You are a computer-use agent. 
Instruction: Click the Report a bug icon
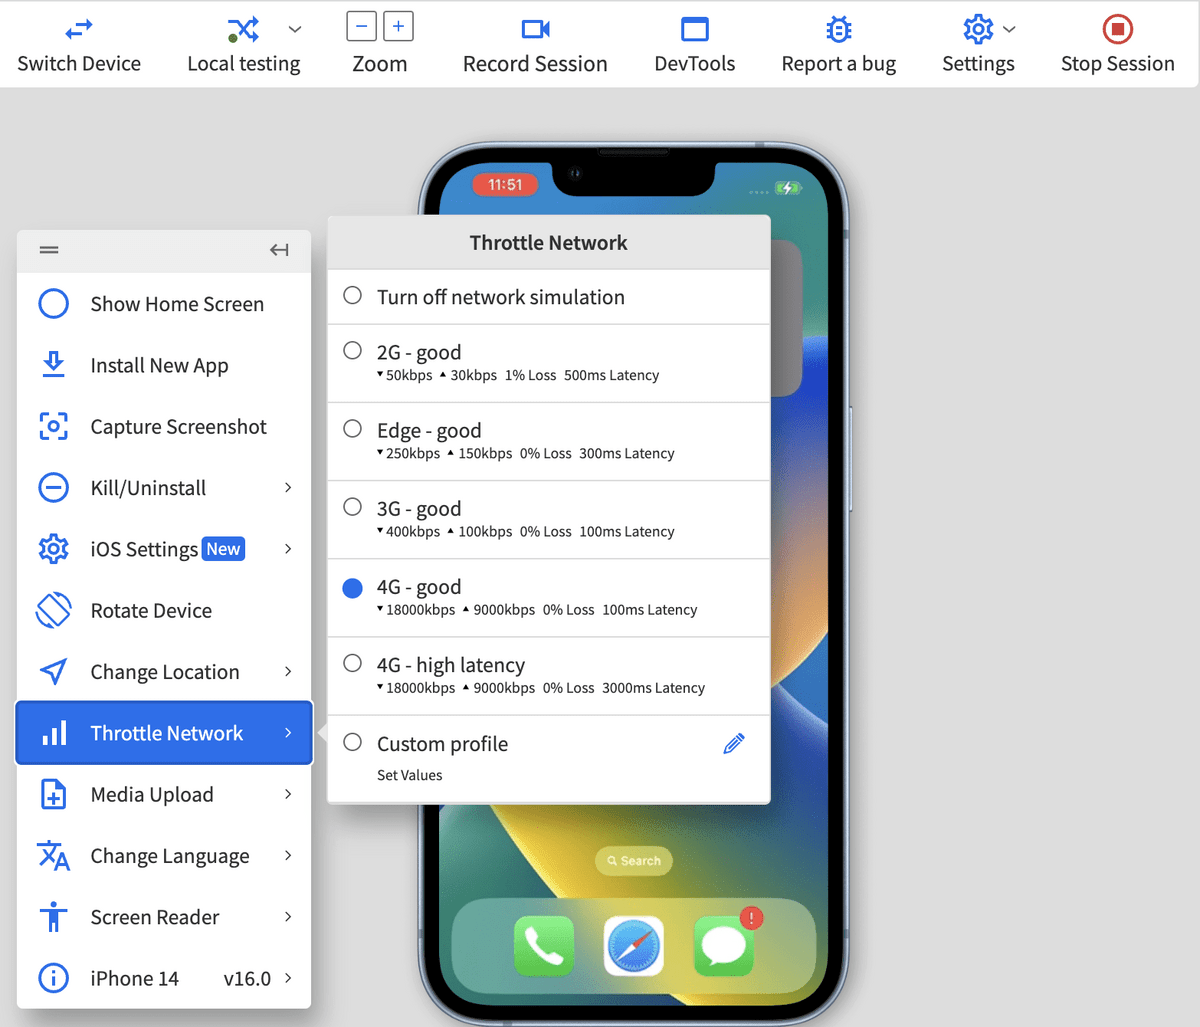(x=839, y=29)
